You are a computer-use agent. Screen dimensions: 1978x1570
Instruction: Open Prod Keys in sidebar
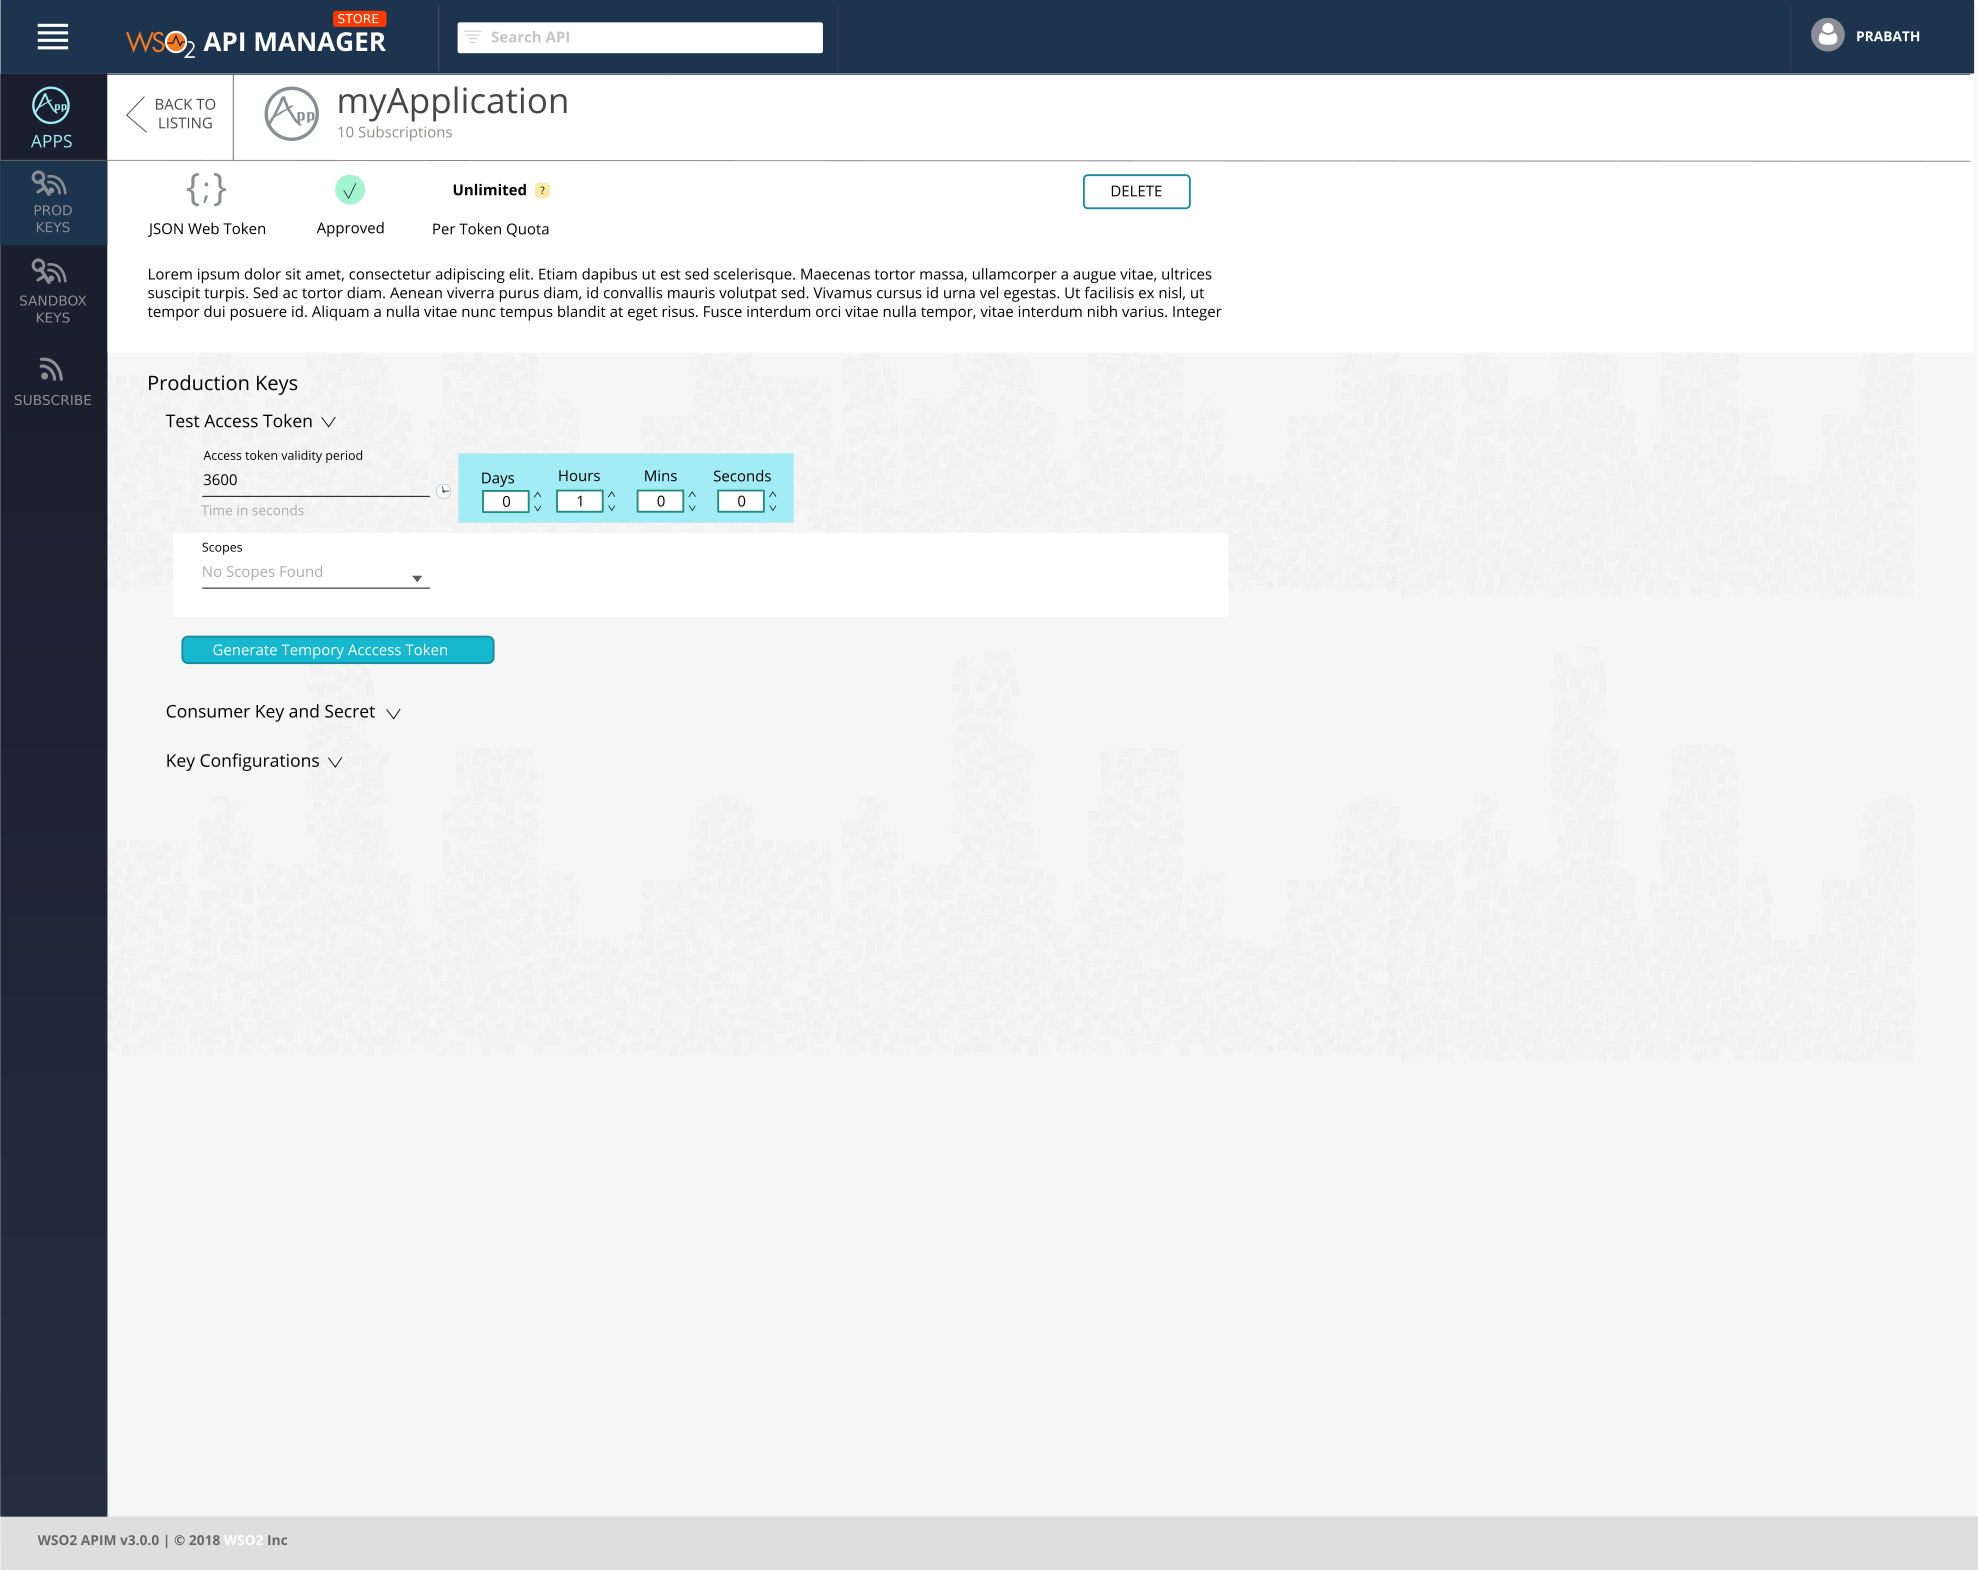(x=52, y=202)
